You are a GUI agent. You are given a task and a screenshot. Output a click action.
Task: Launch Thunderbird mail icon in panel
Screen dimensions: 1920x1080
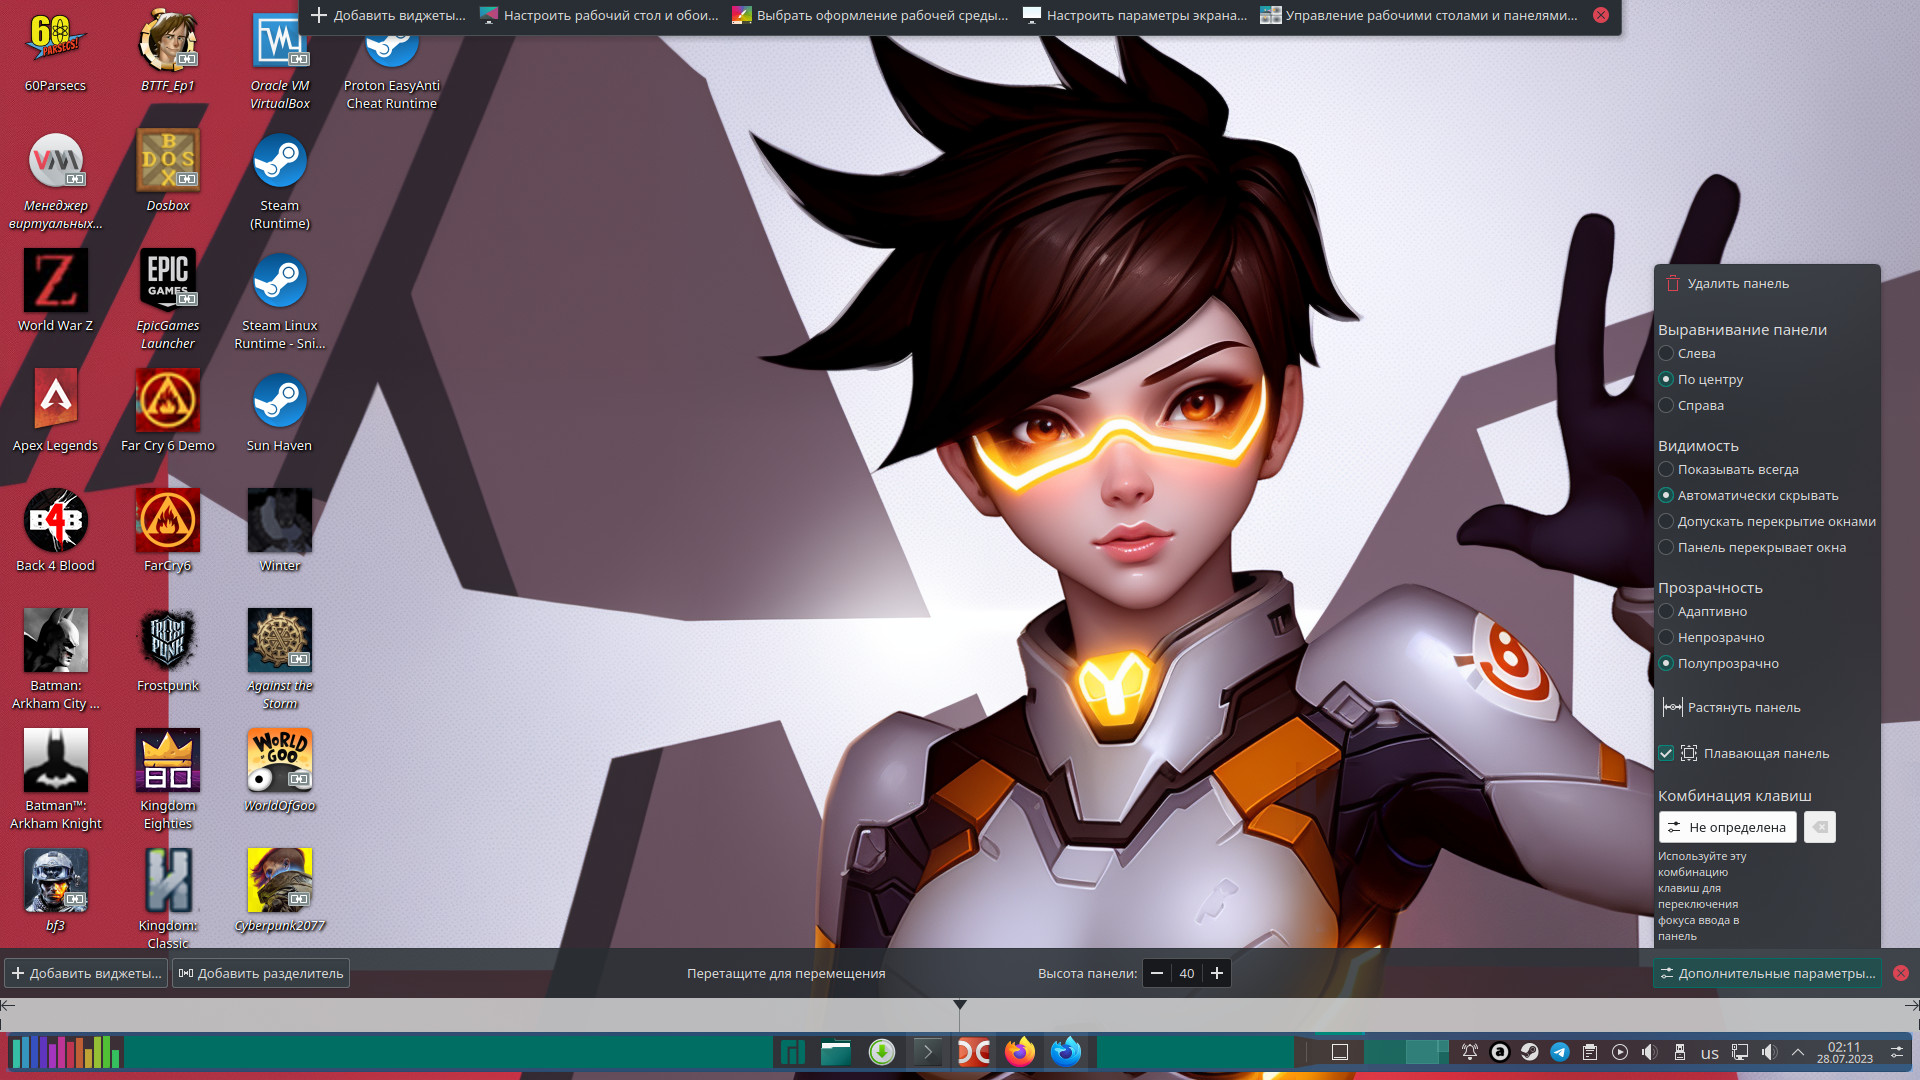tap(1066, 1052)
